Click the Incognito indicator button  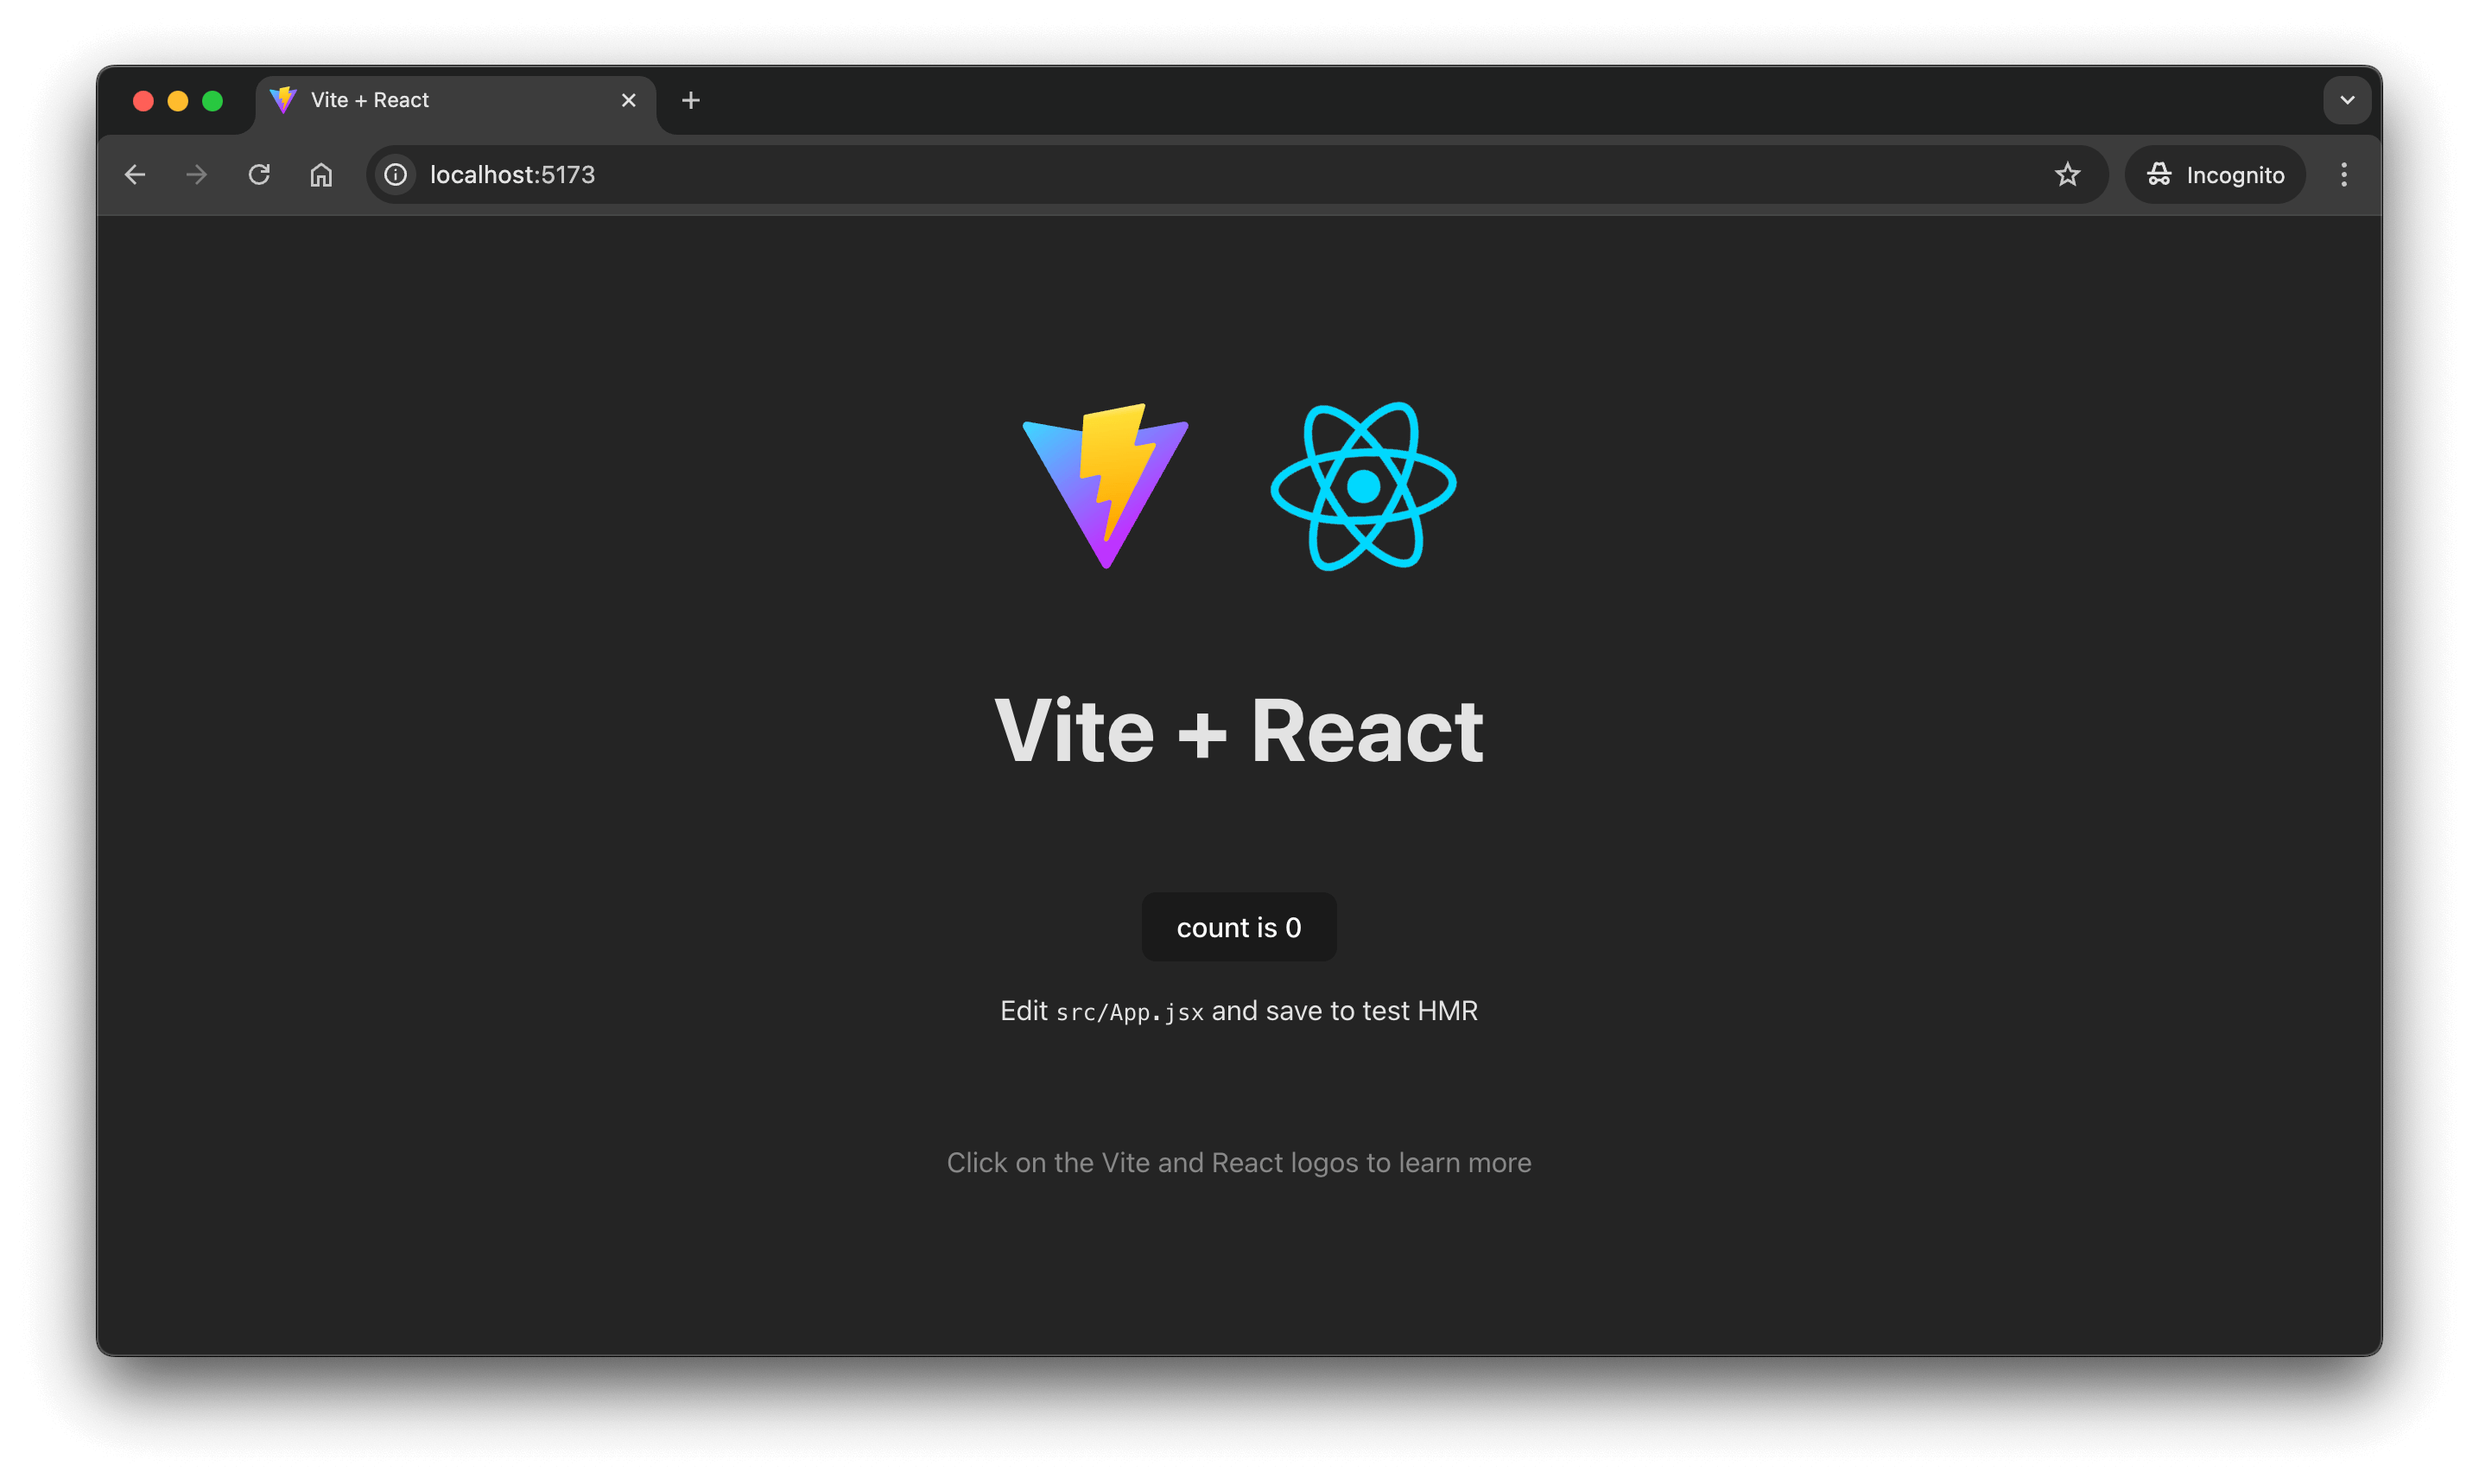[2214, 175]
